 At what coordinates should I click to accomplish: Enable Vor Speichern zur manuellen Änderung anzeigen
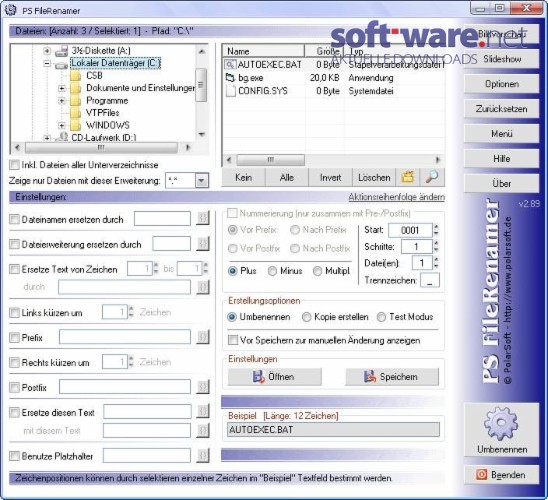click(233, 340)
